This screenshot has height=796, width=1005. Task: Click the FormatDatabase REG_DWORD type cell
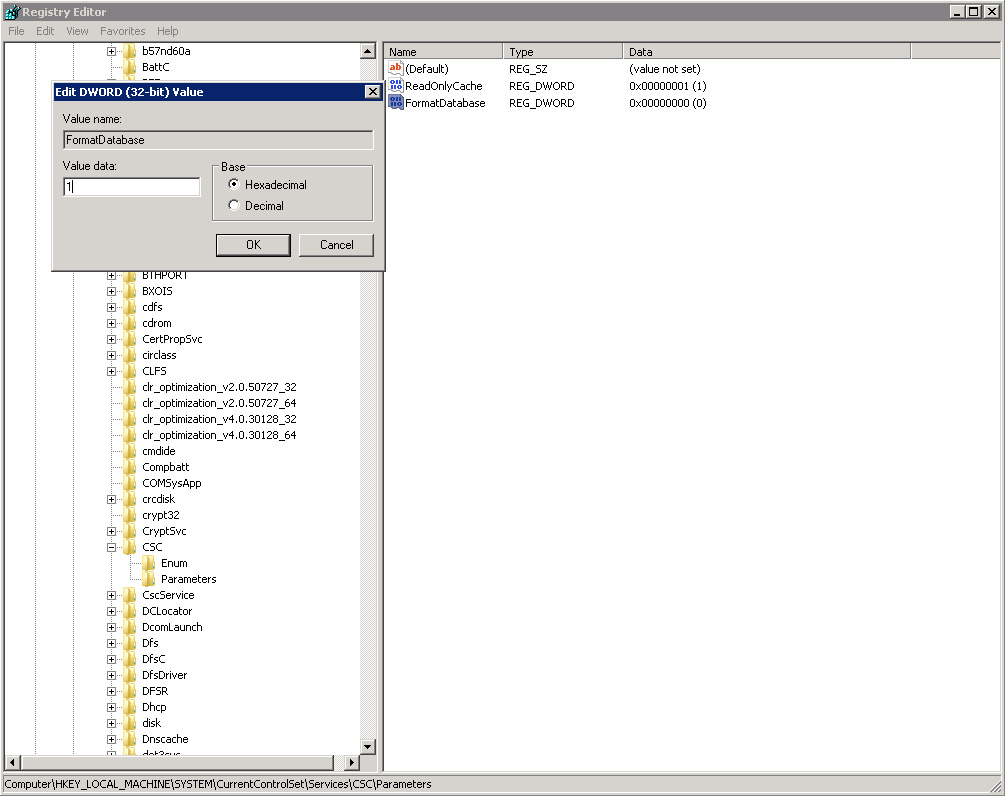[542, 103]
